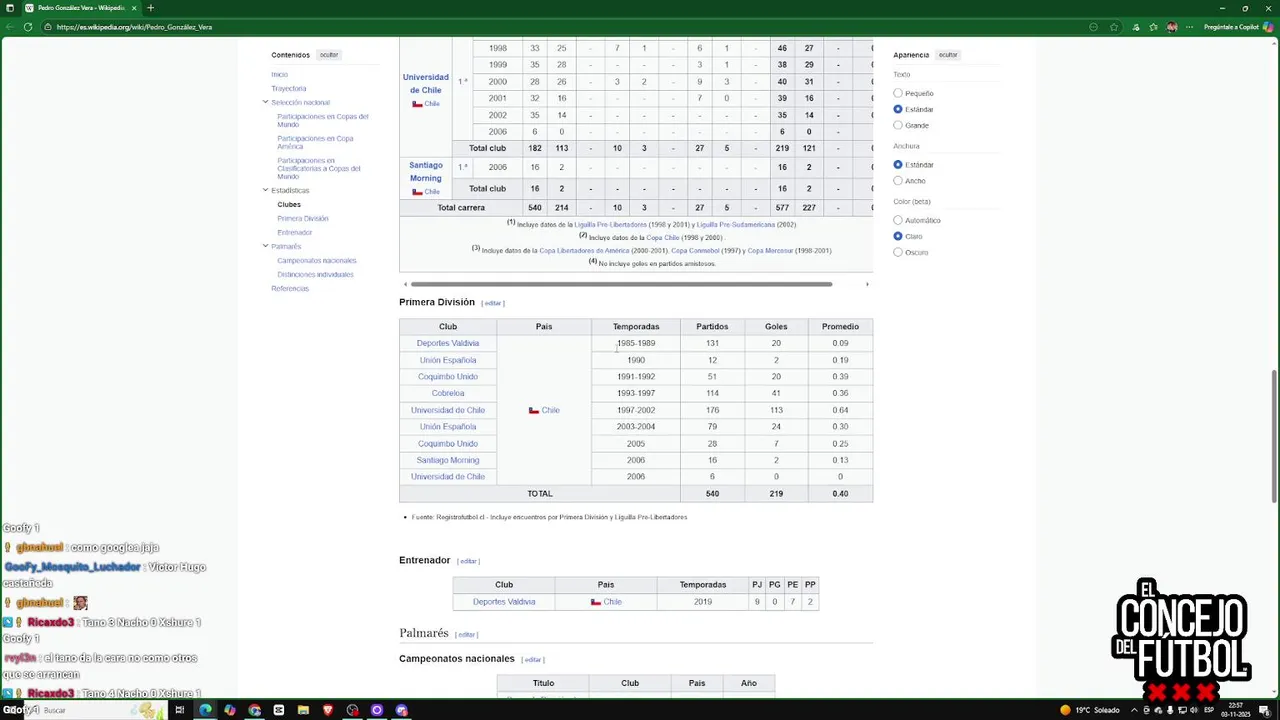Hide the Contenidos sidebar
Viewport: 1280px width, 720px height.
pos(329,55)
